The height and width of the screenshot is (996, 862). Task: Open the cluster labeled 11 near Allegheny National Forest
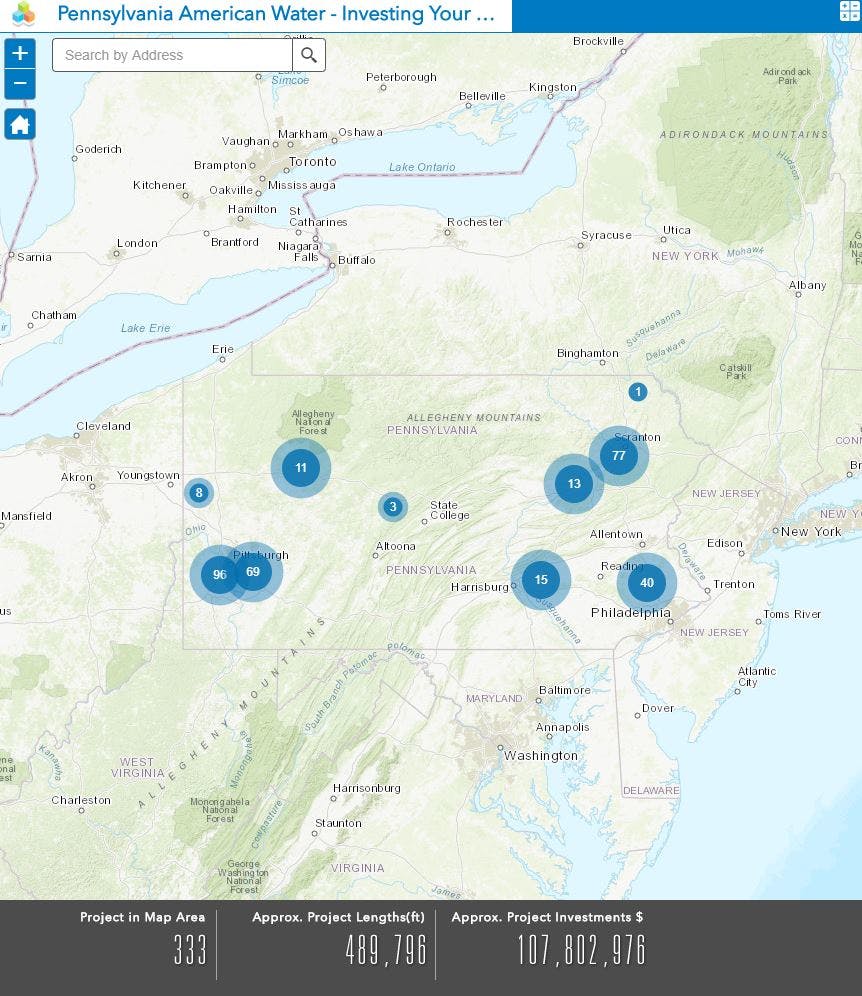coord(301,467)
